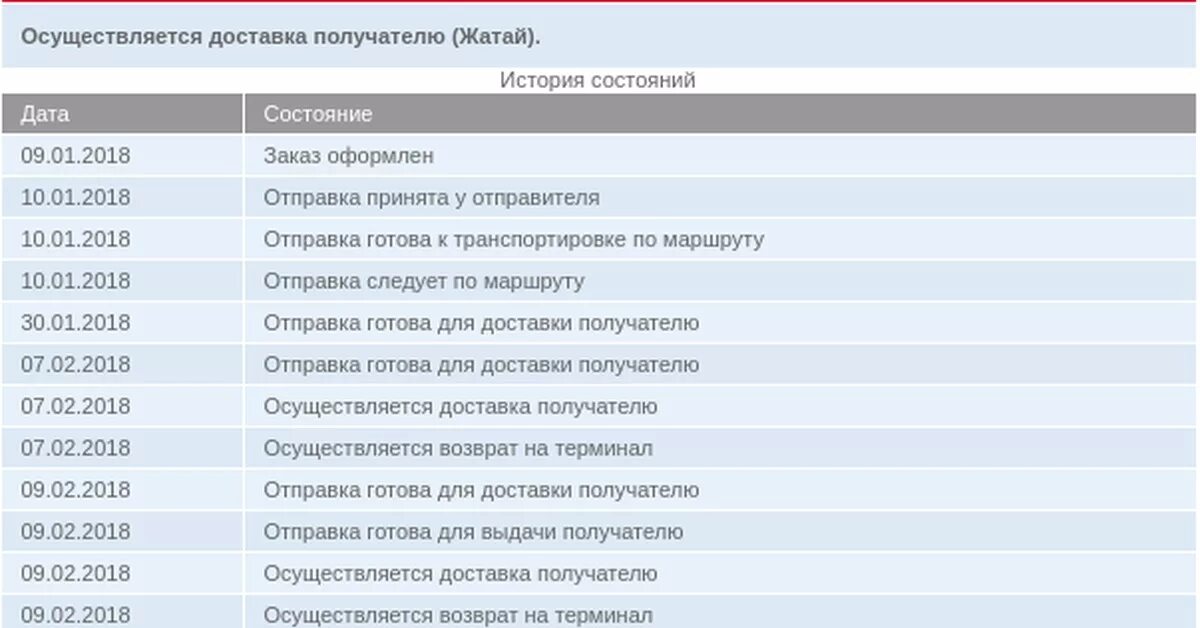
Task: Click the 10.01.2018 date beside "Отправка принята"
Action: (76, 198)
